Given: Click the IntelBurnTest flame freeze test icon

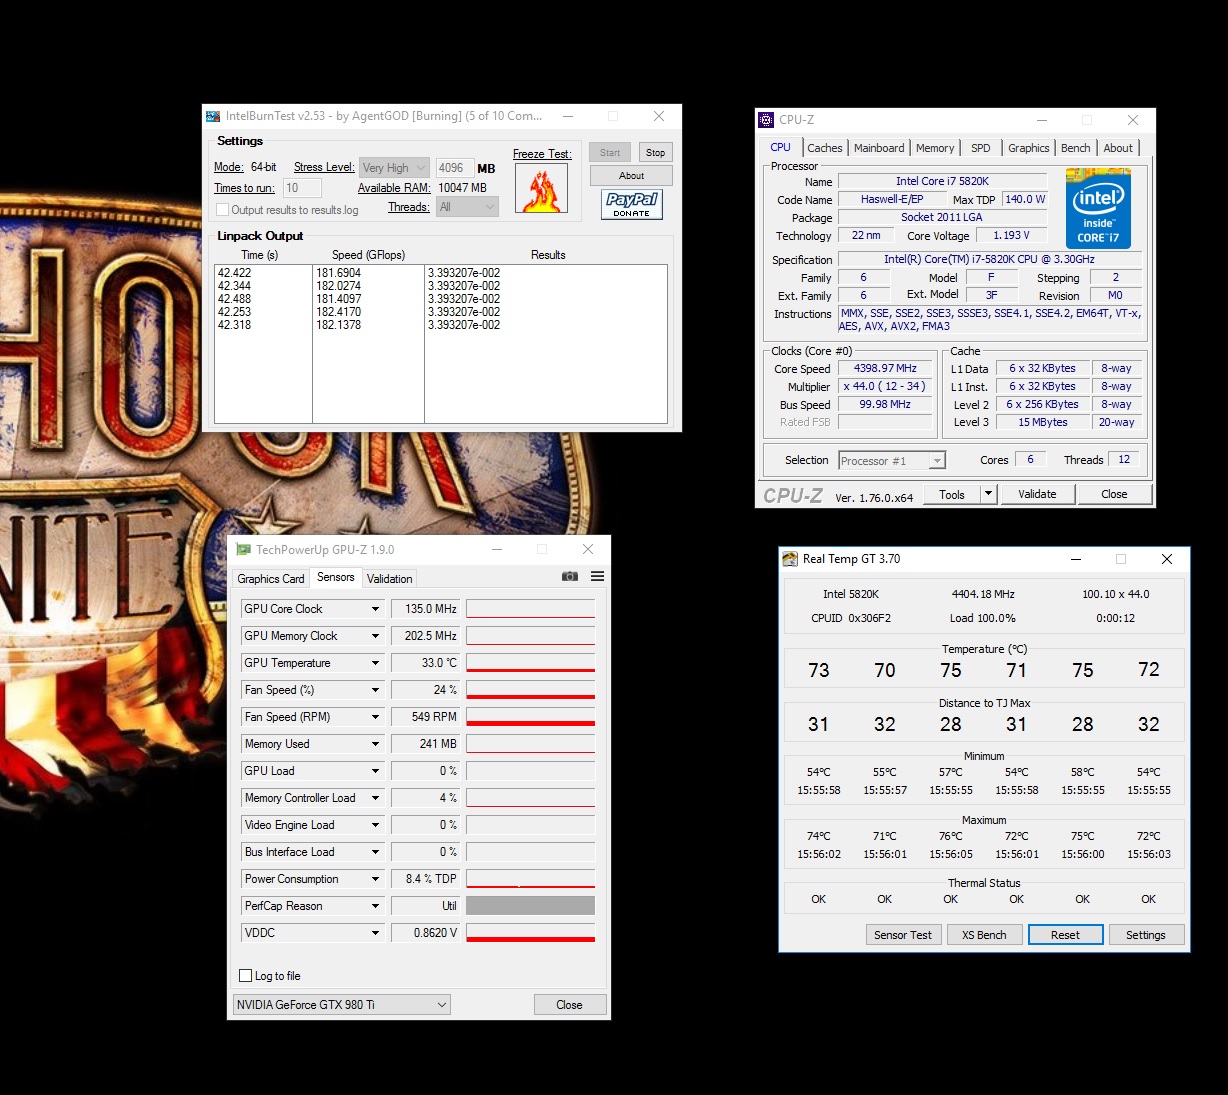Looking at the screenshot, I should point(542,188).
